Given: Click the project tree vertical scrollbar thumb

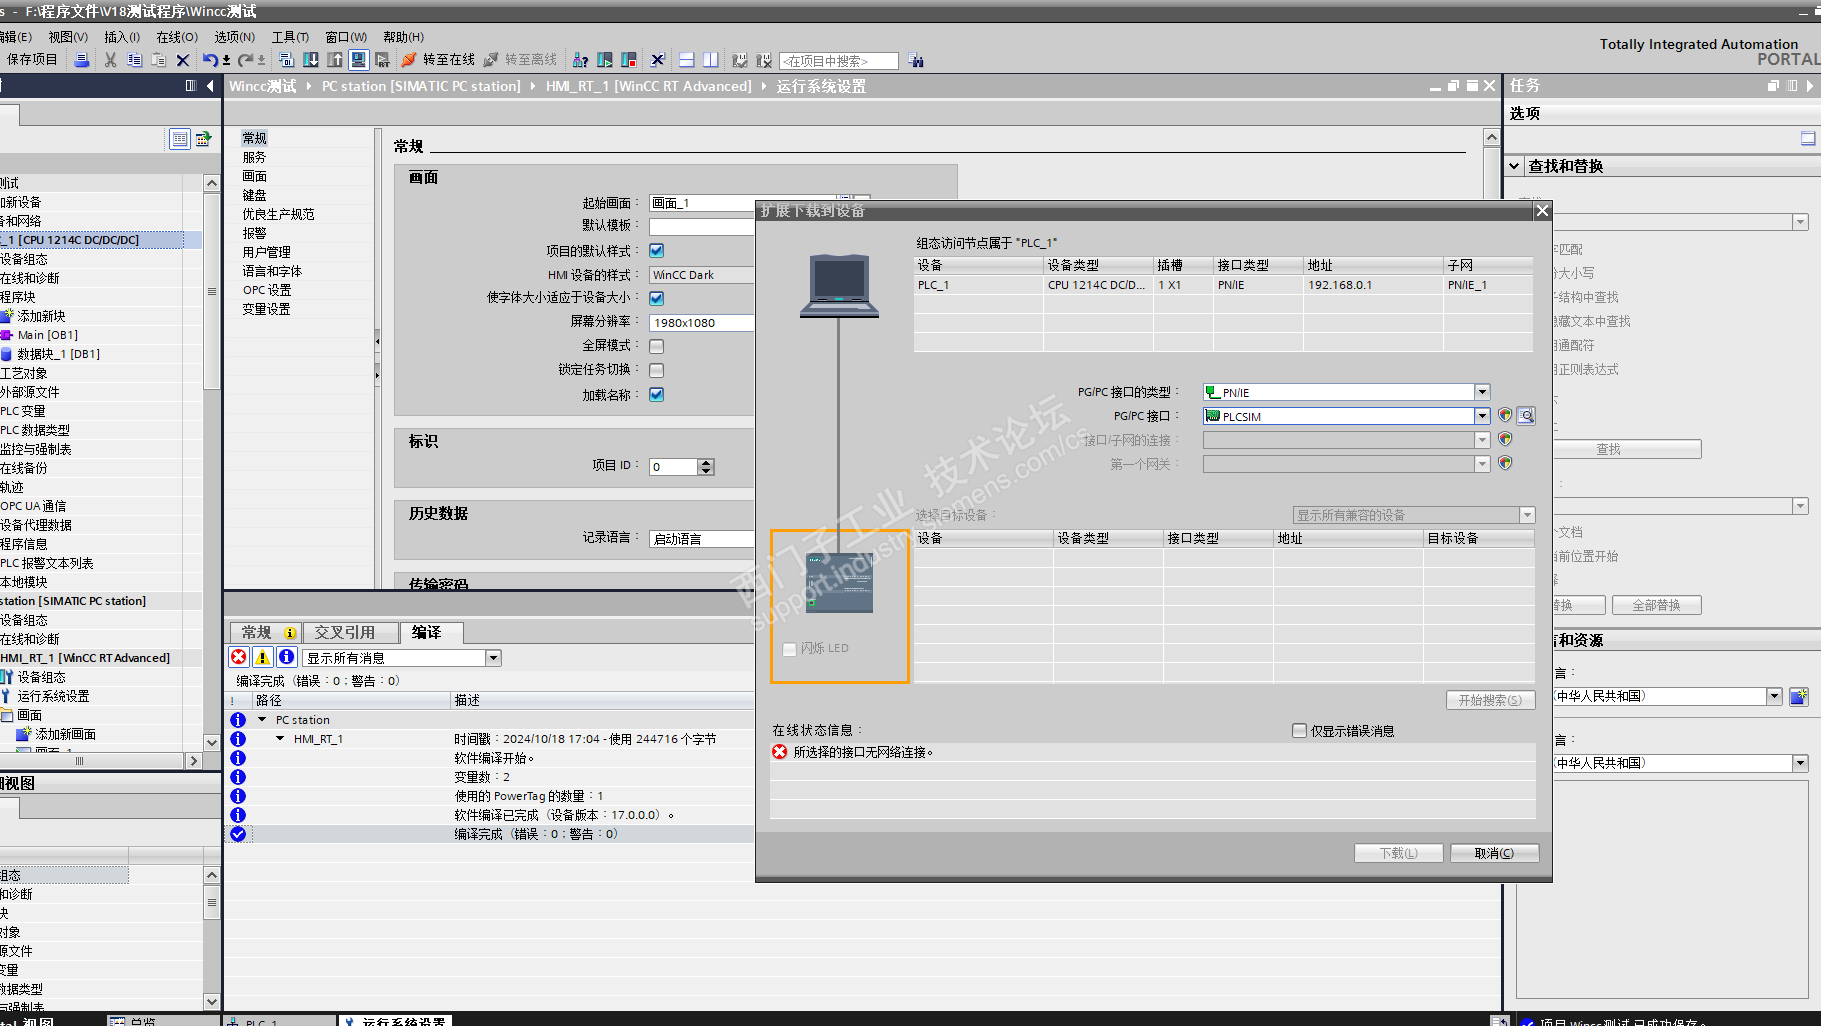Looking at the screenshot, I should 211,291.
